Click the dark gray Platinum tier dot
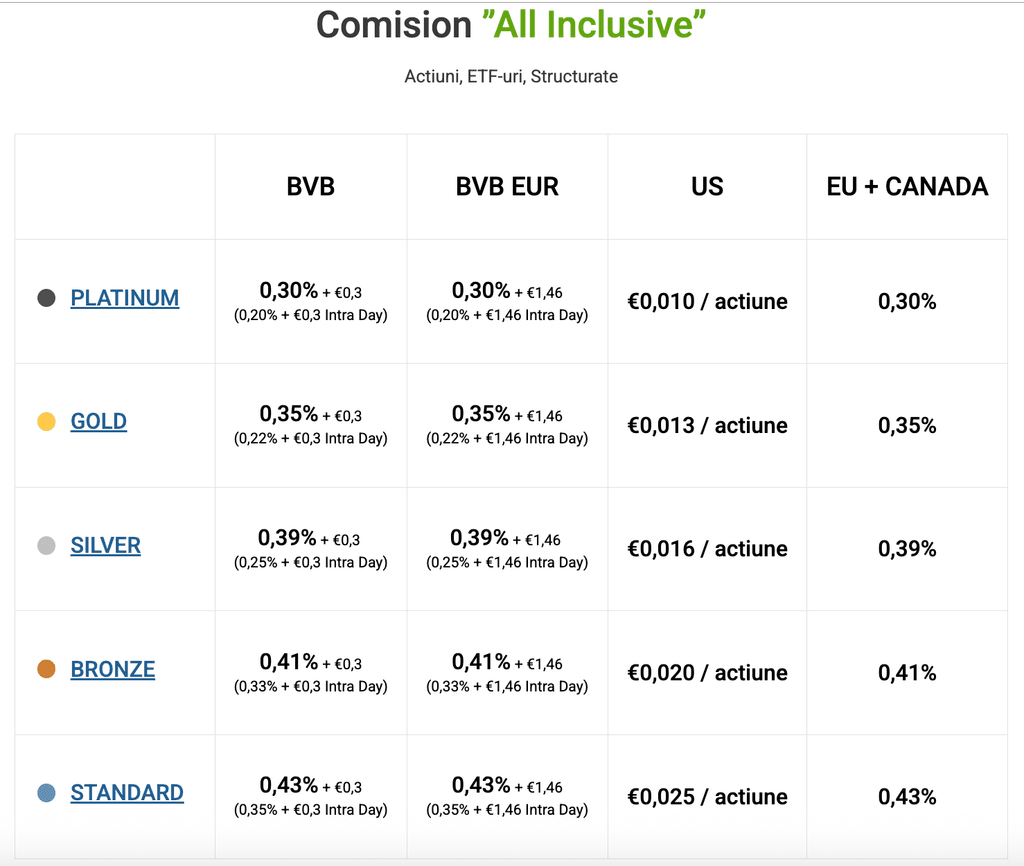The width and height of the screenshot is (1024, 866). pos(46,298)
